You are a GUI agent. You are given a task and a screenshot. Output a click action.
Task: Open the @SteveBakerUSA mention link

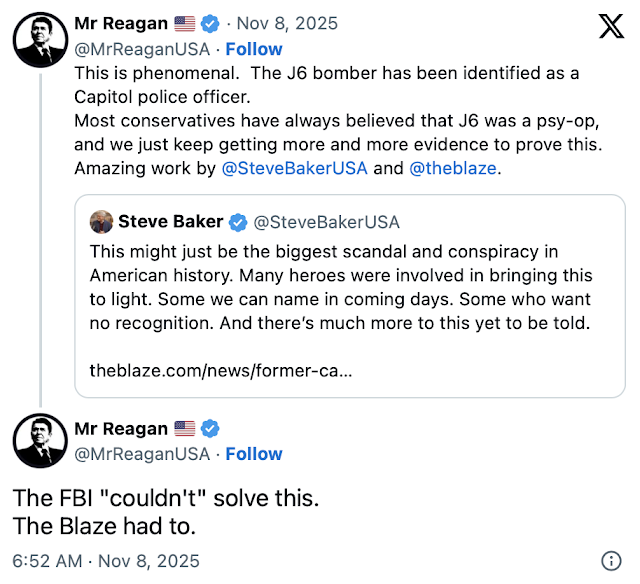(294, 168)
